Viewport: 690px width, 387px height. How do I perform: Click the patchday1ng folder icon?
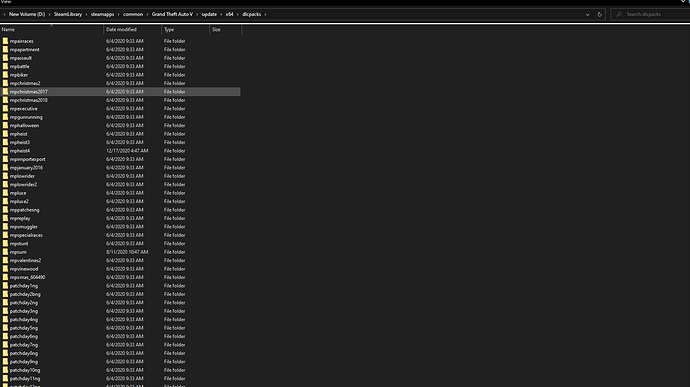(5, 286)
